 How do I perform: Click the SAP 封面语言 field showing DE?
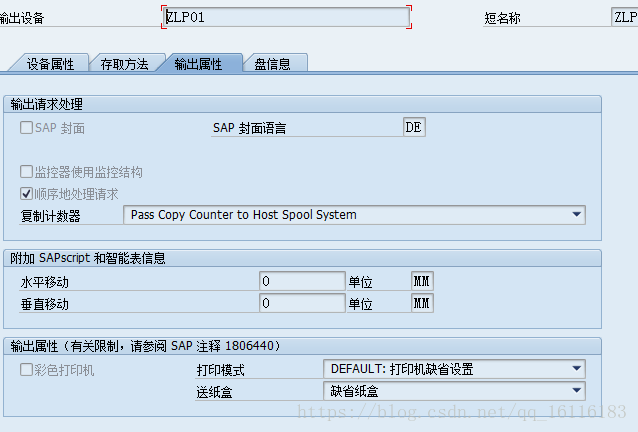[414, 127]
